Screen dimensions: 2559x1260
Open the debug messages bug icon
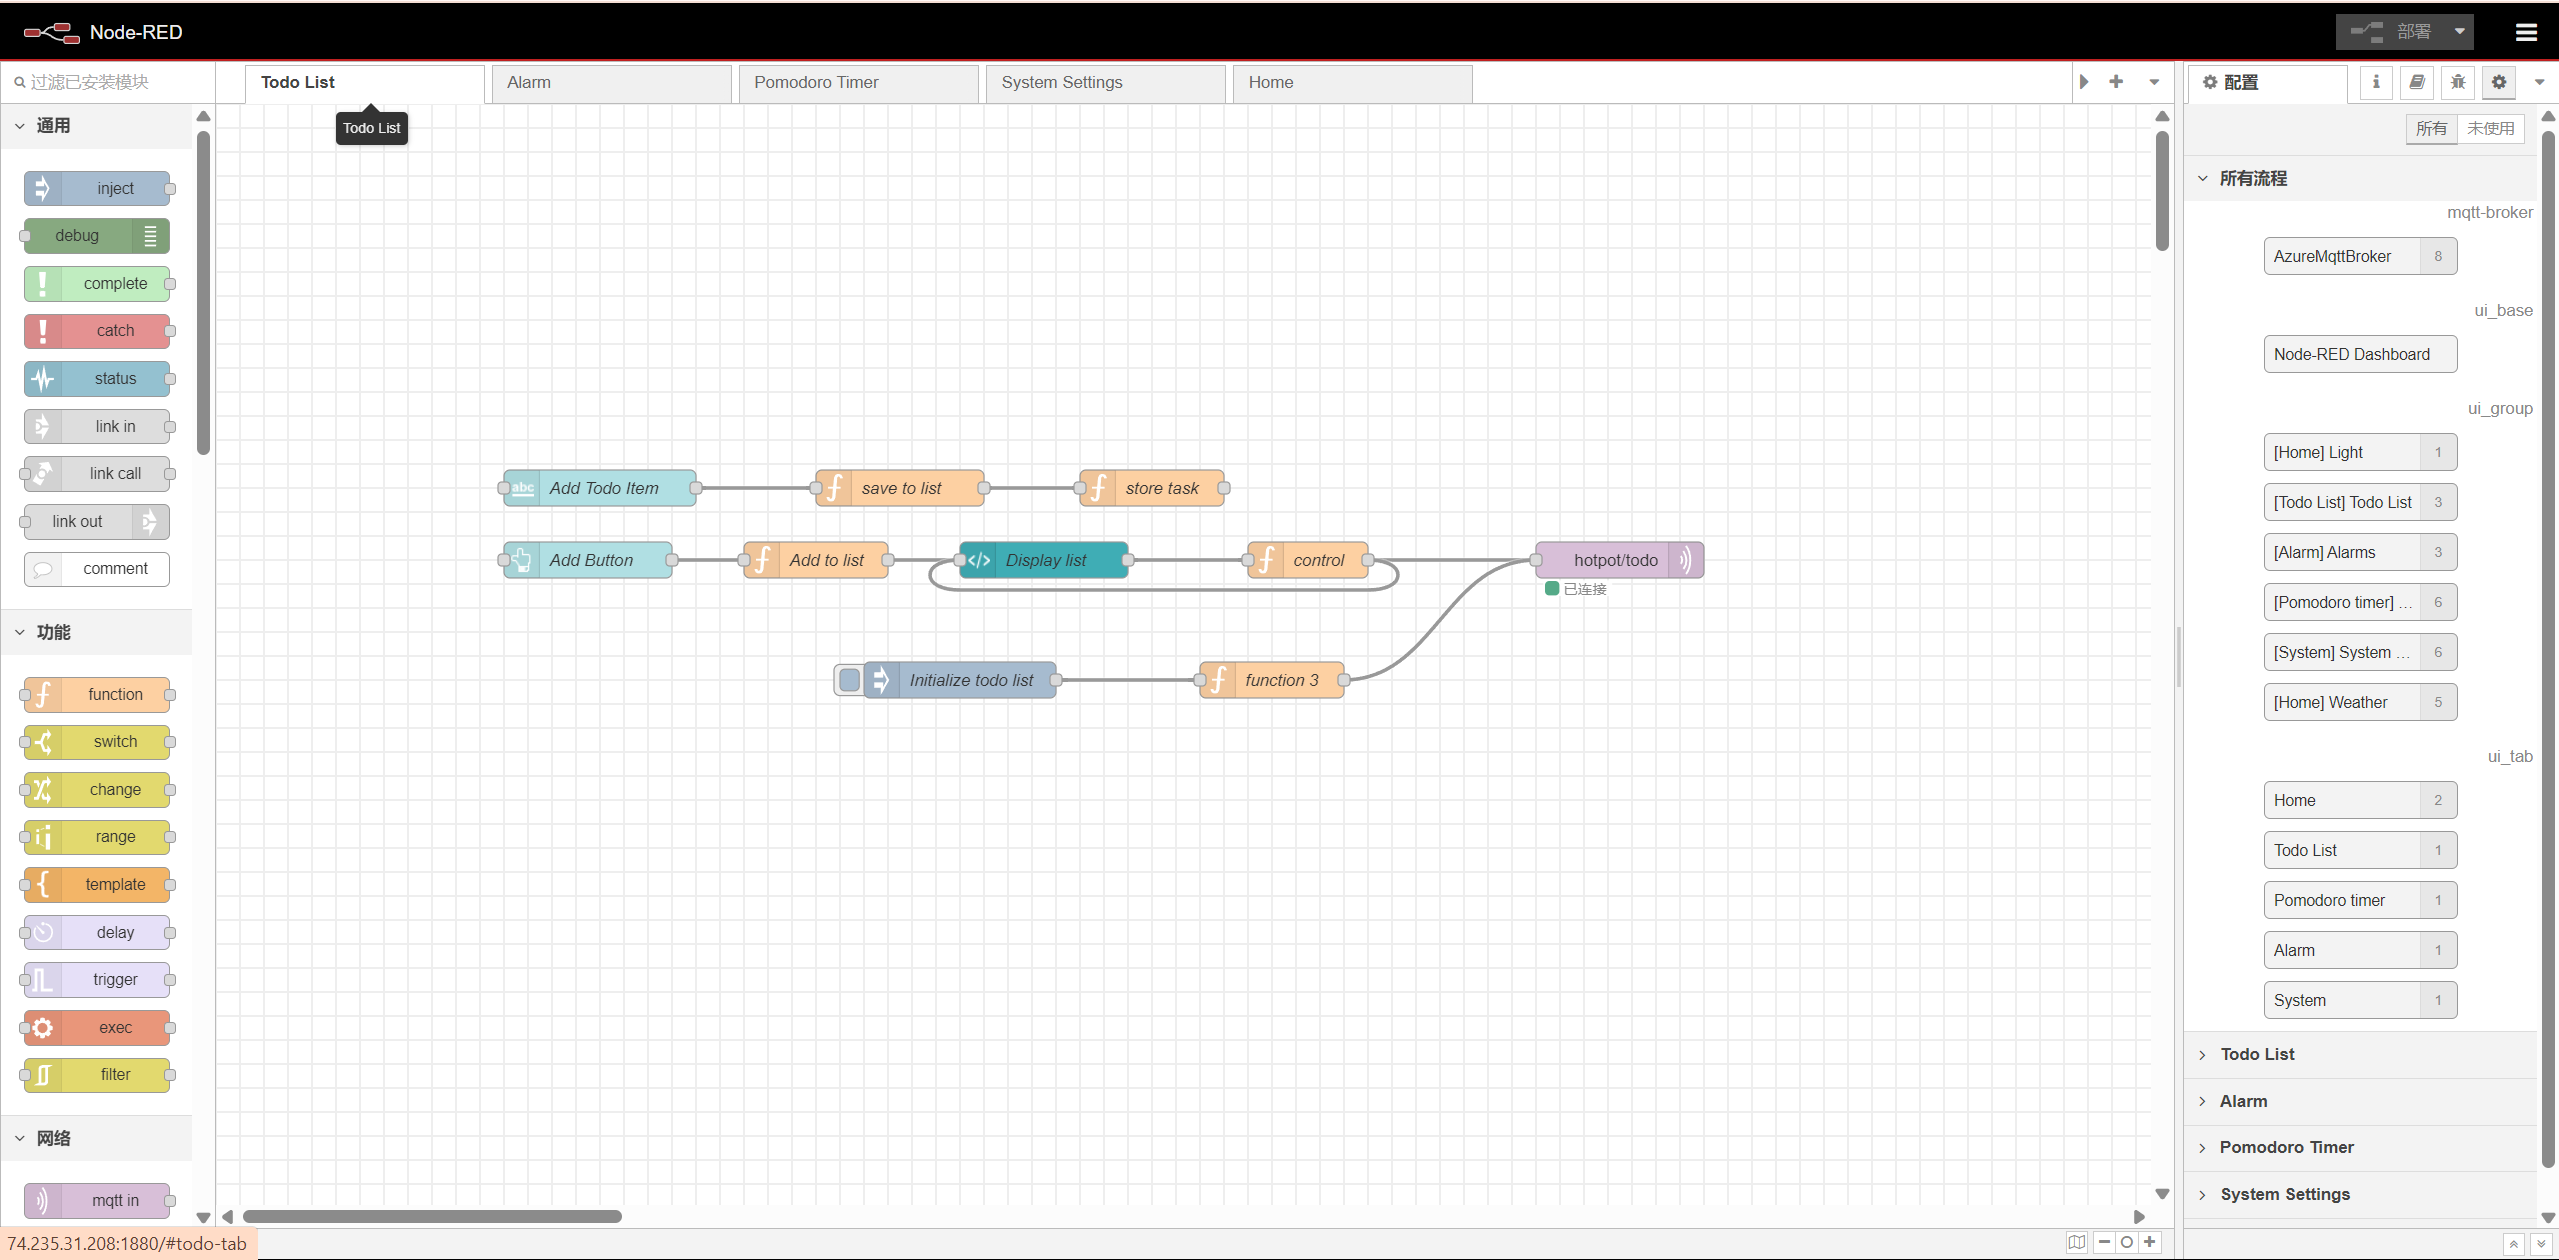pyautogui.click(x=2458, y=82)
